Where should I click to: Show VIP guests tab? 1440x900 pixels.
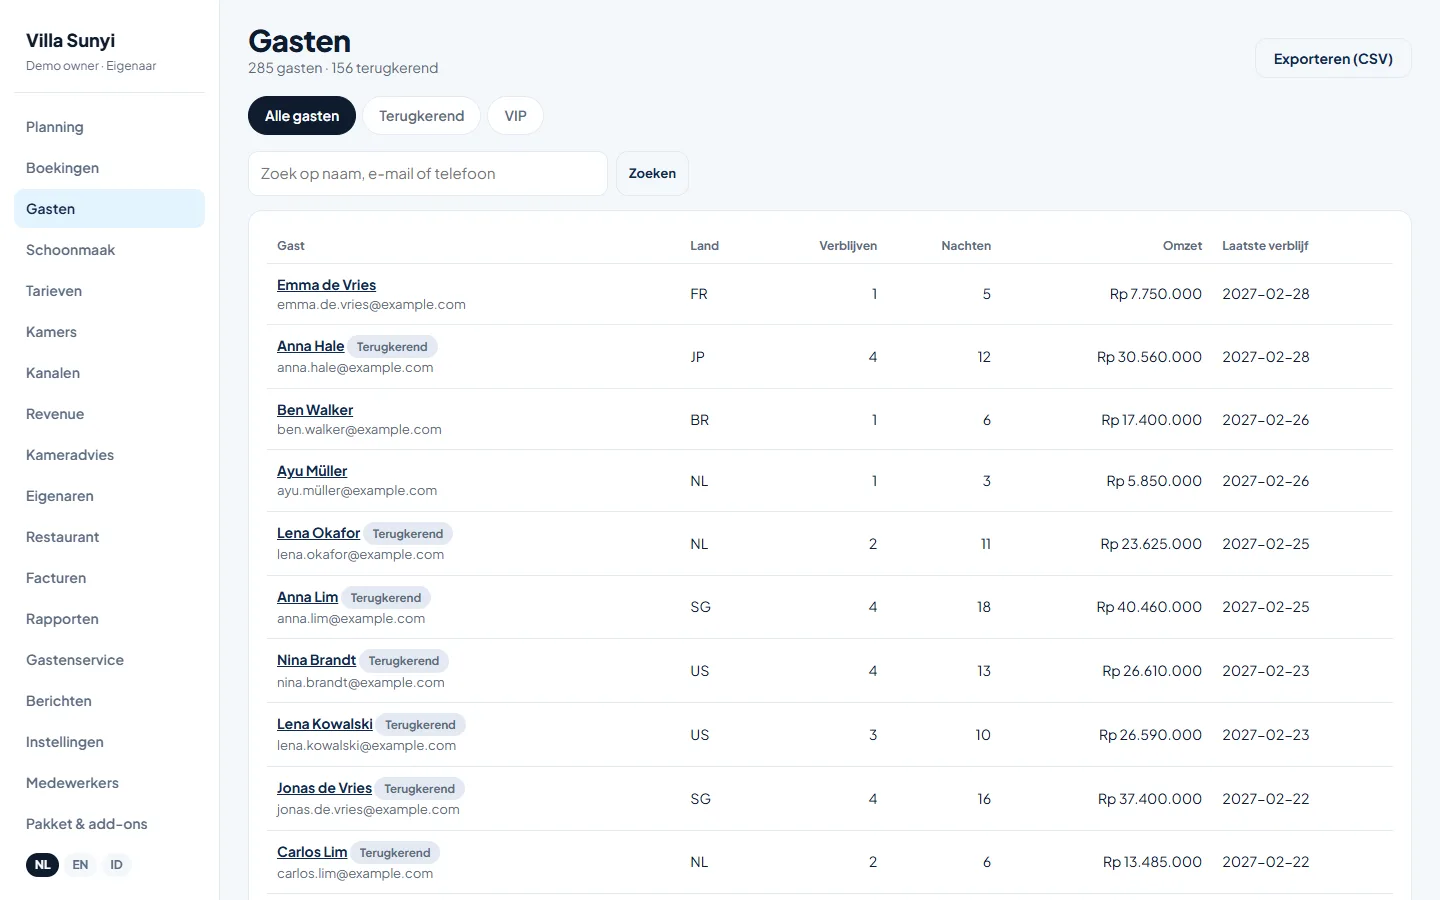(x=515, y=116)
